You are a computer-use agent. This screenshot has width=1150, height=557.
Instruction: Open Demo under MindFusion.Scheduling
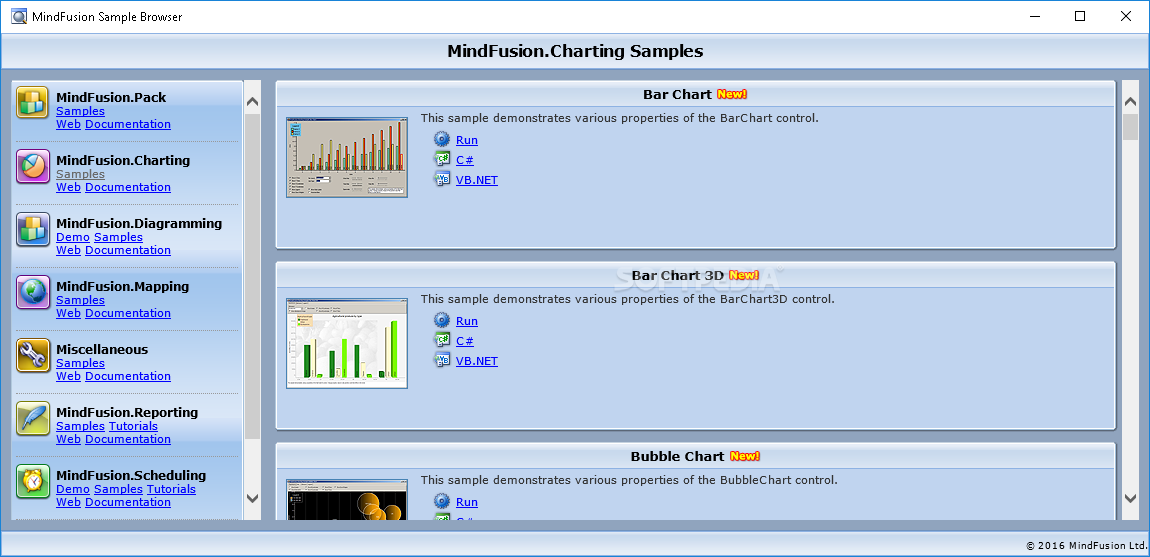(73, 490)
